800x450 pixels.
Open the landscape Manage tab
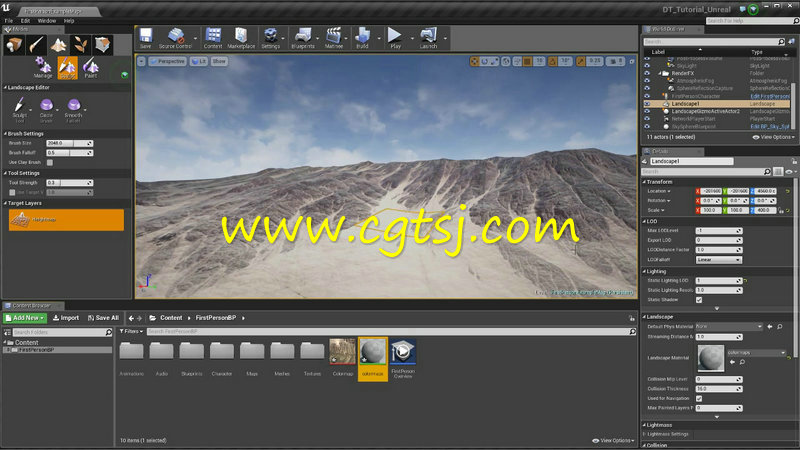[x=43, y=68]
